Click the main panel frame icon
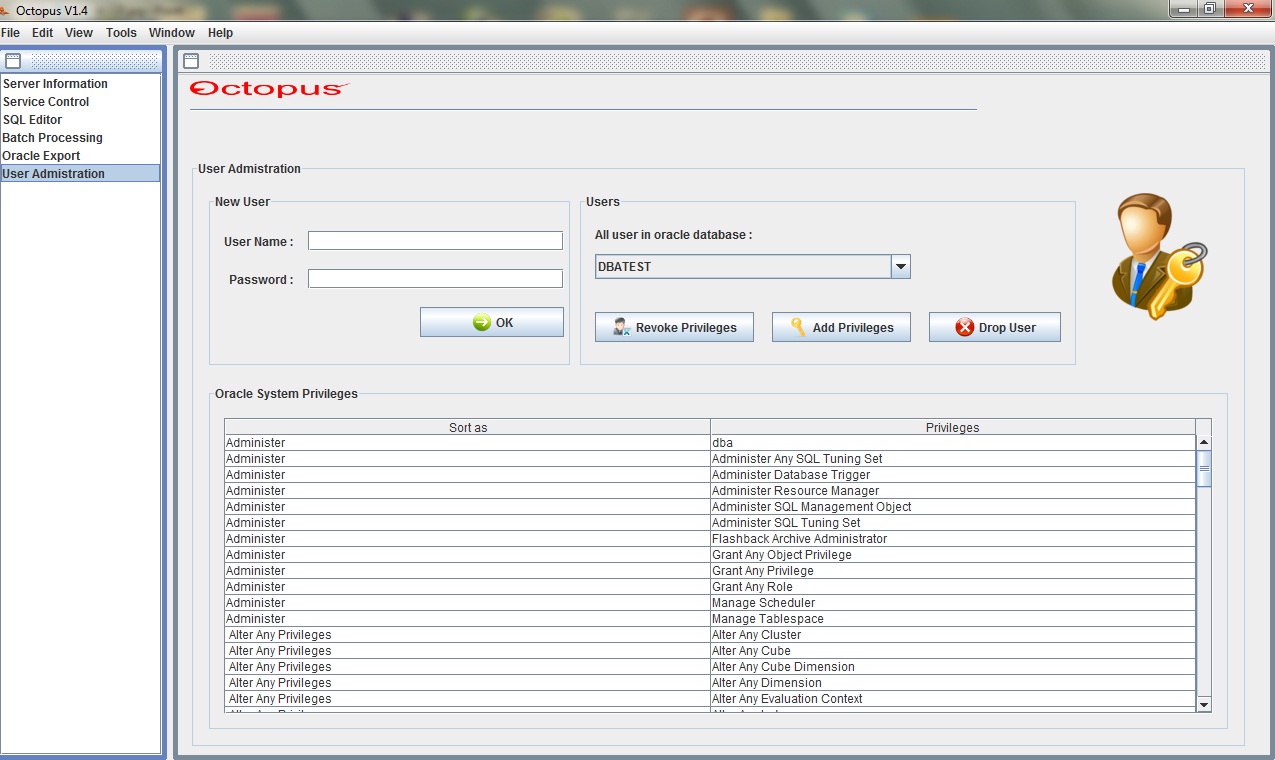 [191, 61]
